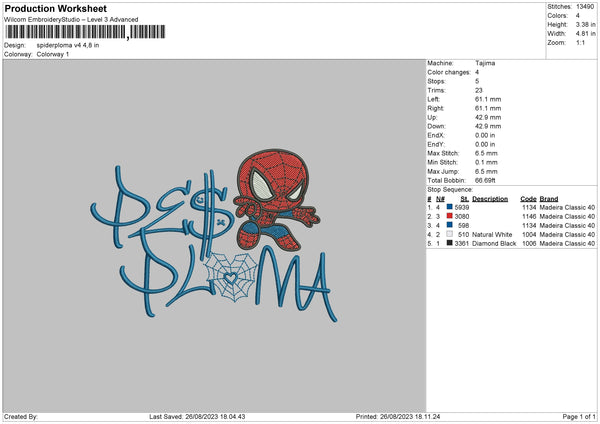Click the 'Colorway 1' value
The image size is (600, 424).
click(53, 54)
